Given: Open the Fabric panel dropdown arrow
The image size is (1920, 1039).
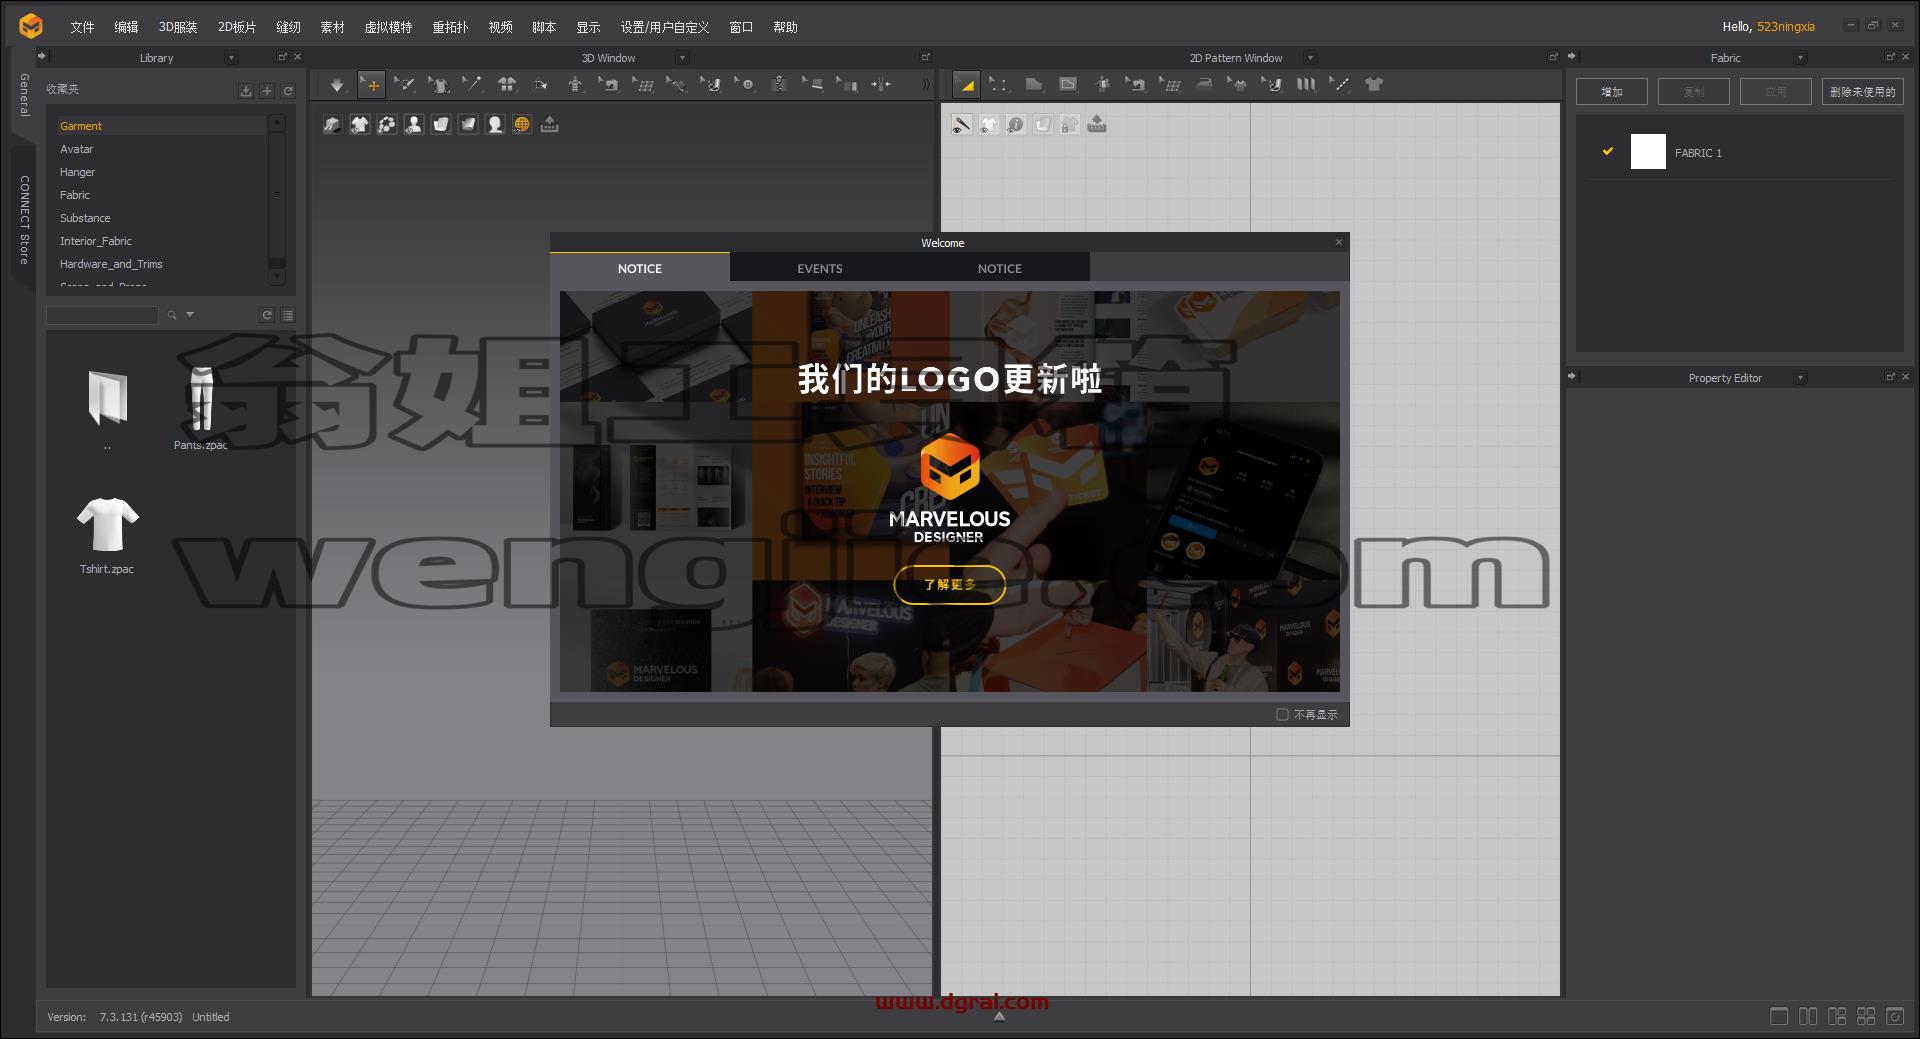Looking at the screenshot, I should [x=1801, y=58].
